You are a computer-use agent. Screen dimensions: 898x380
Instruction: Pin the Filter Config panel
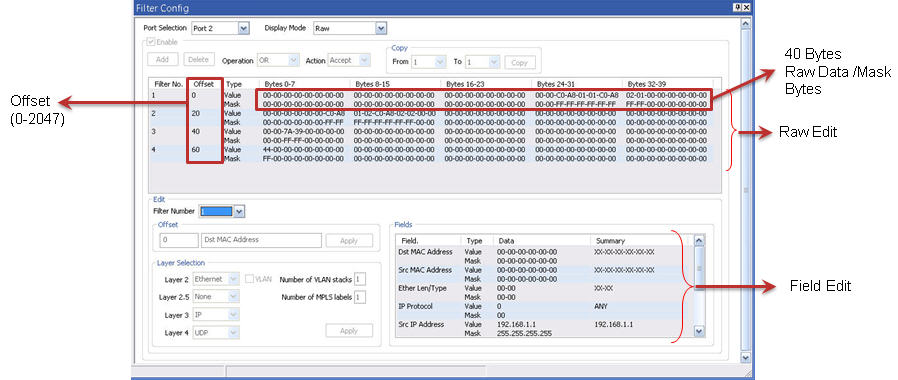click(x=737, y=7)
